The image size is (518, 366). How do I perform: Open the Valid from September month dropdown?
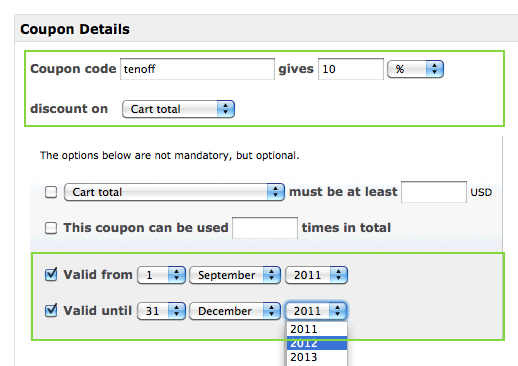(235, 275)
